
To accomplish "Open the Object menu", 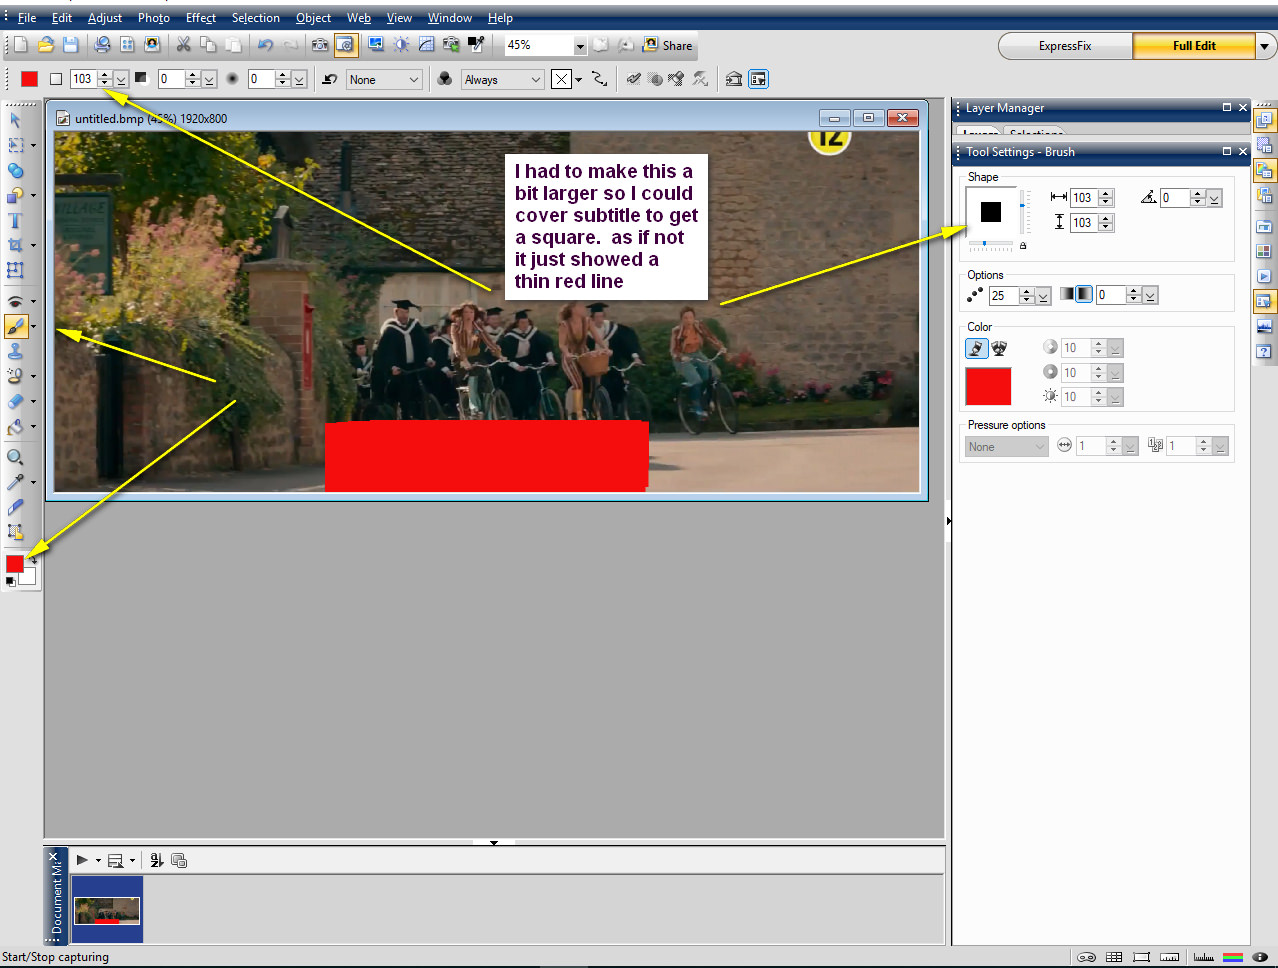I will pos(313,18).
